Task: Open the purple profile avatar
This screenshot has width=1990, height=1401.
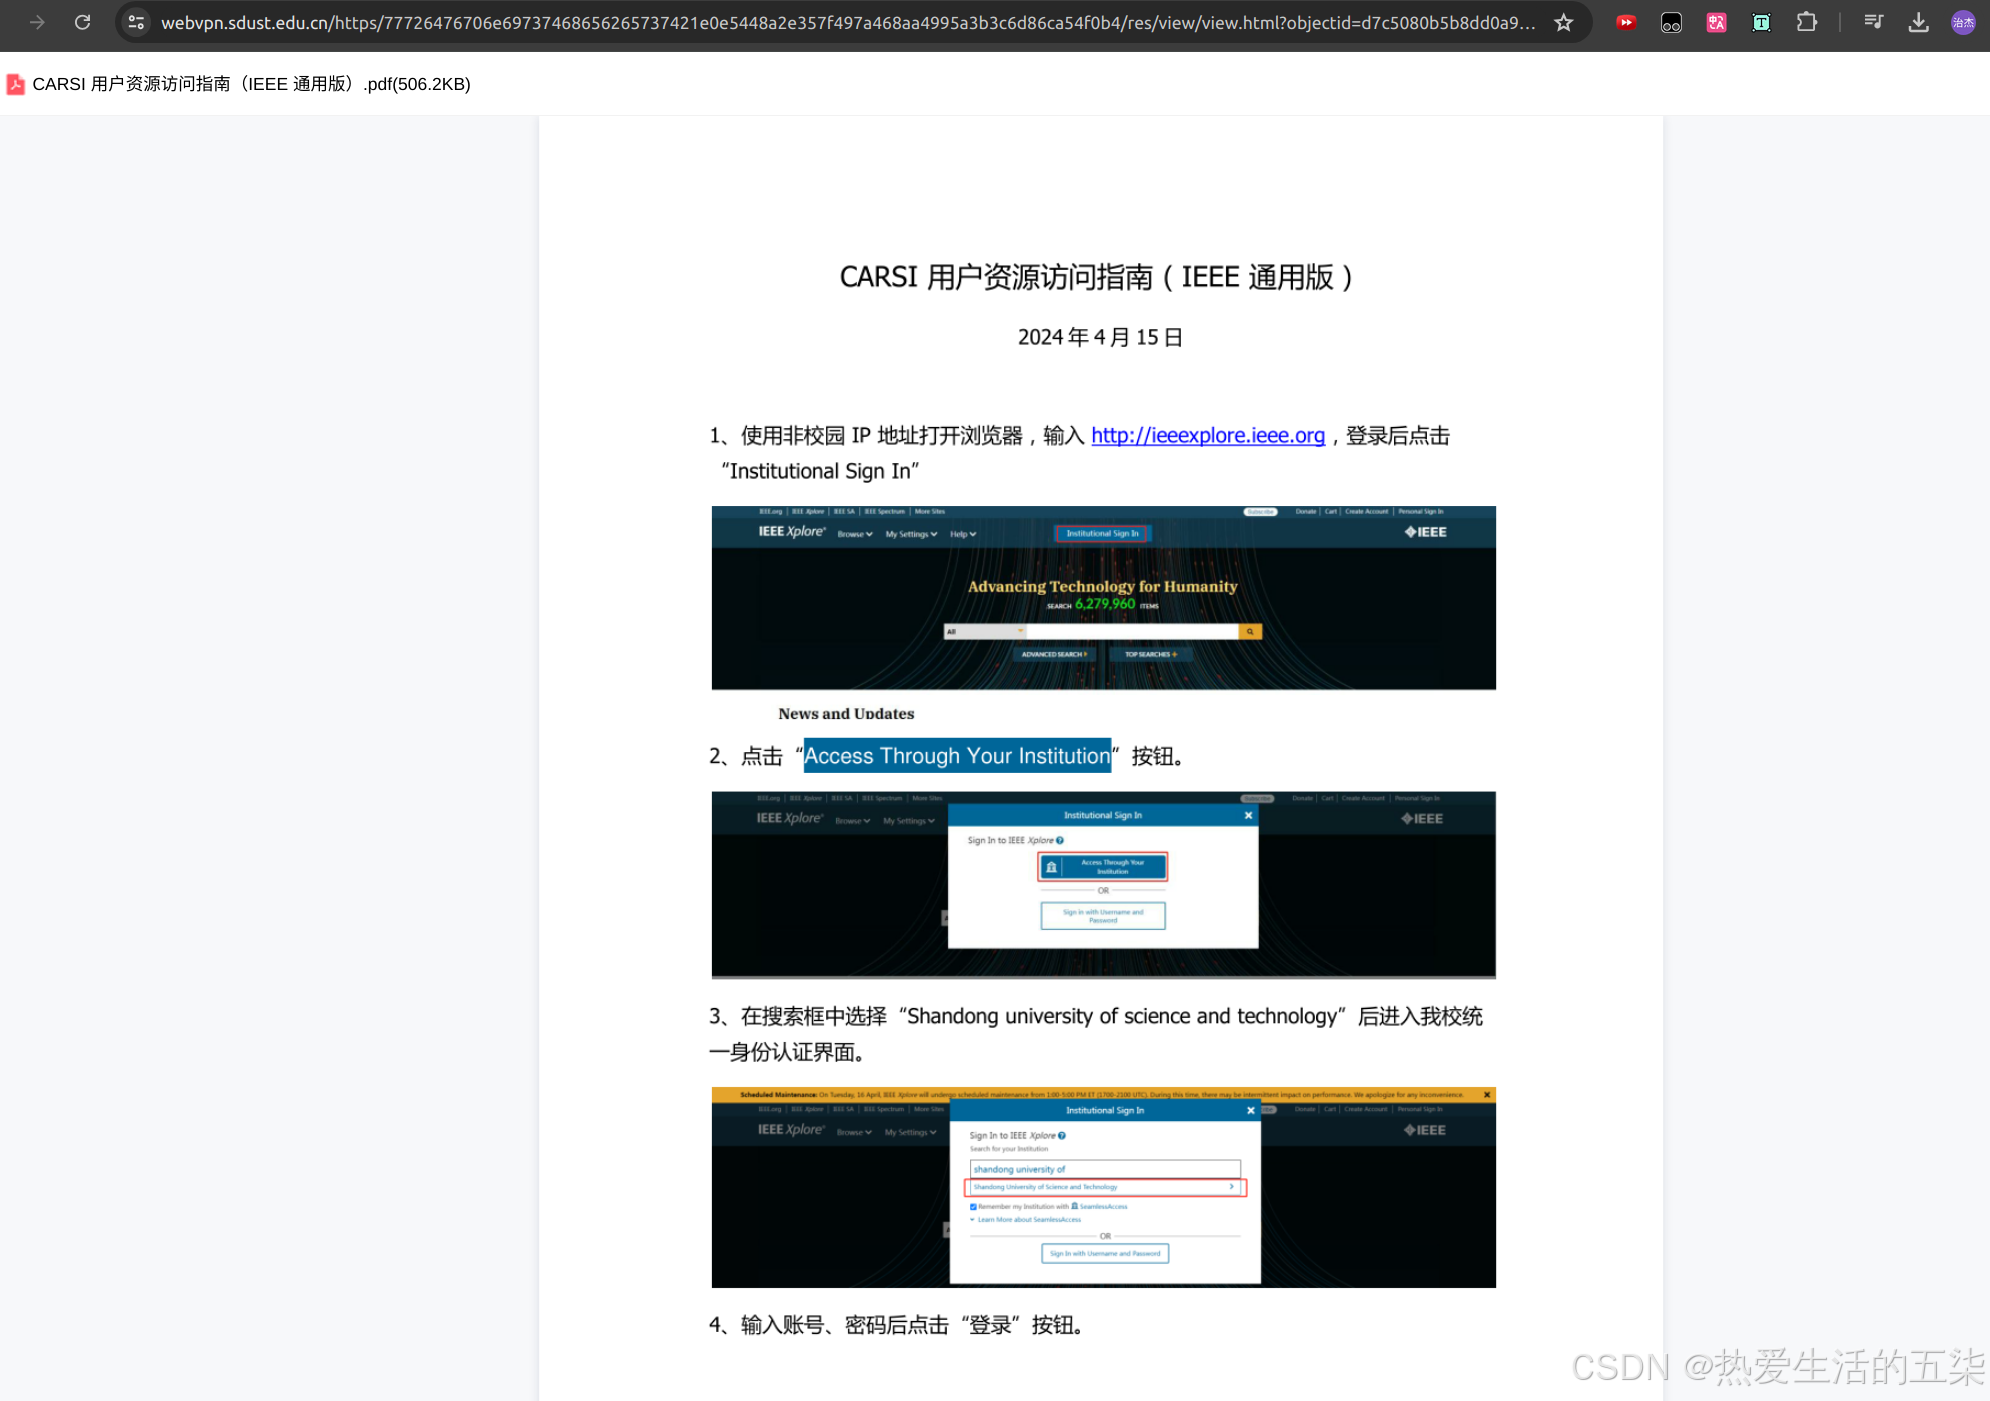Action: pos(1963,22)
